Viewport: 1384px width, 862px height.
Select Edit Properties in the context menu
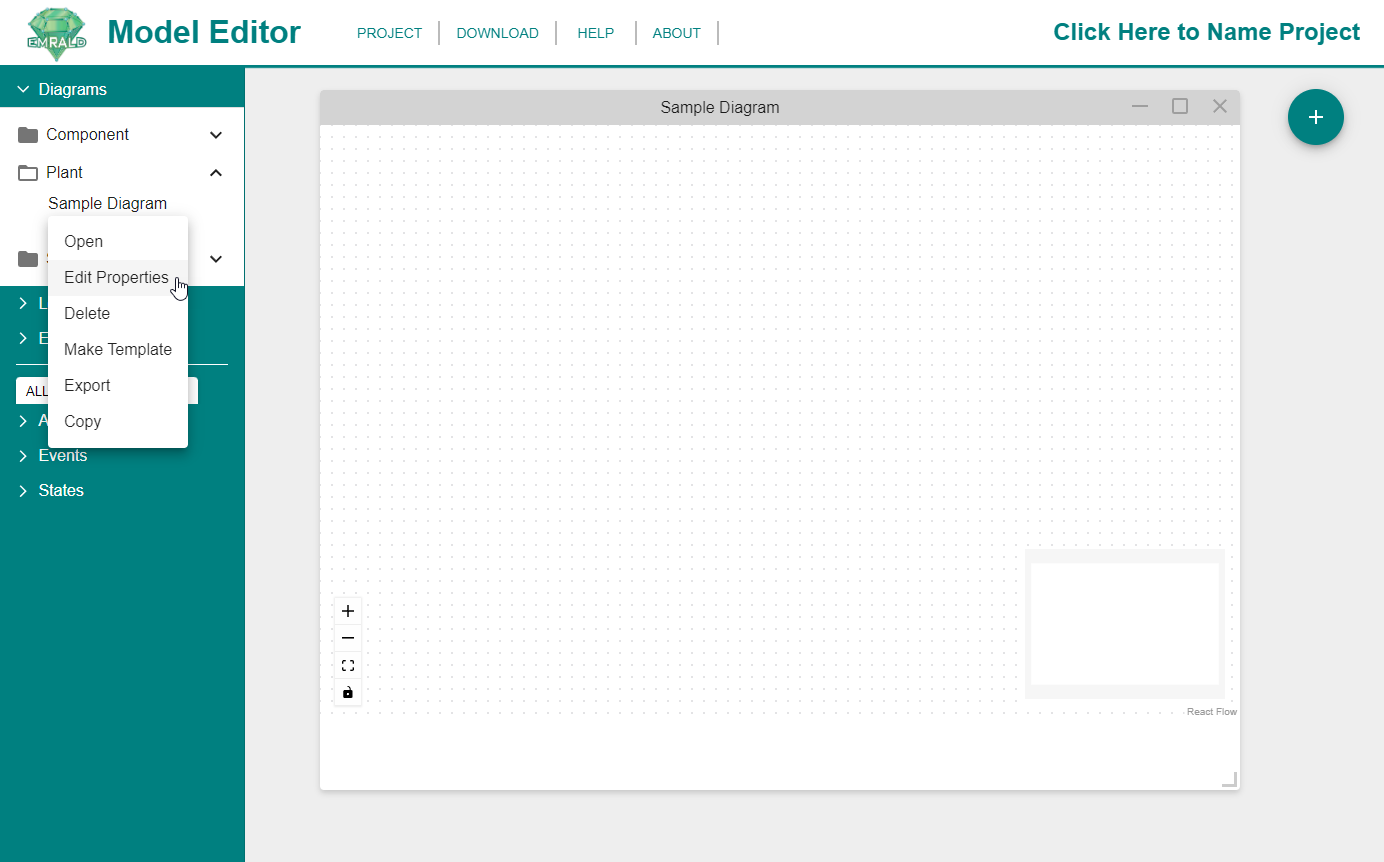(118, 277)
